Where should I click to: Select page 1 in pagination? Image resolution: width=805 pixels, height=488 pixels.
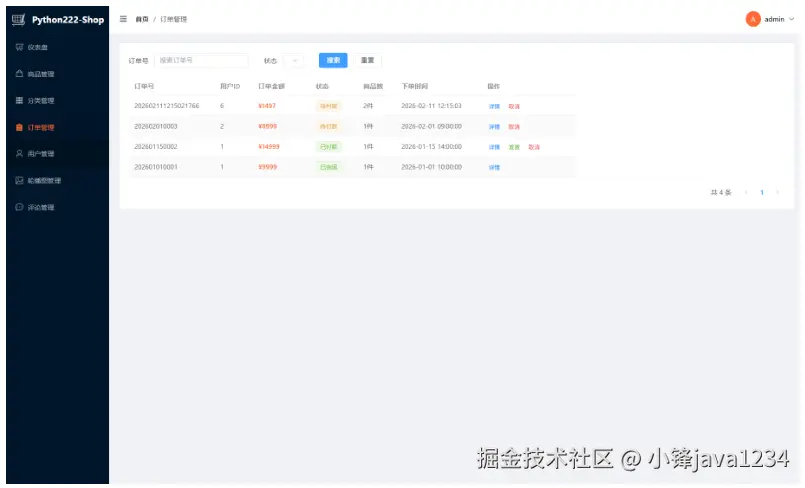pyautogui.click(x=762, y=192)
